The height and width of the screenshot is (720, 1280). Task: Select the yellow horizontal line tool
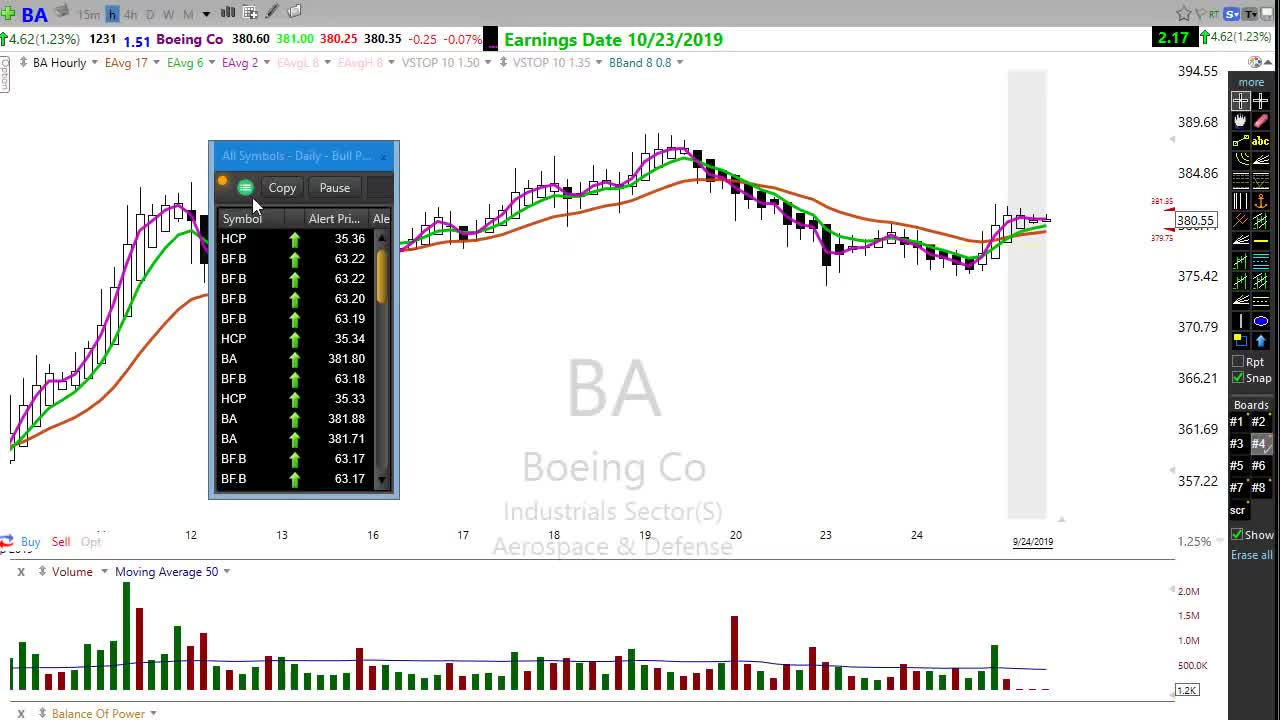point(1260,241)
